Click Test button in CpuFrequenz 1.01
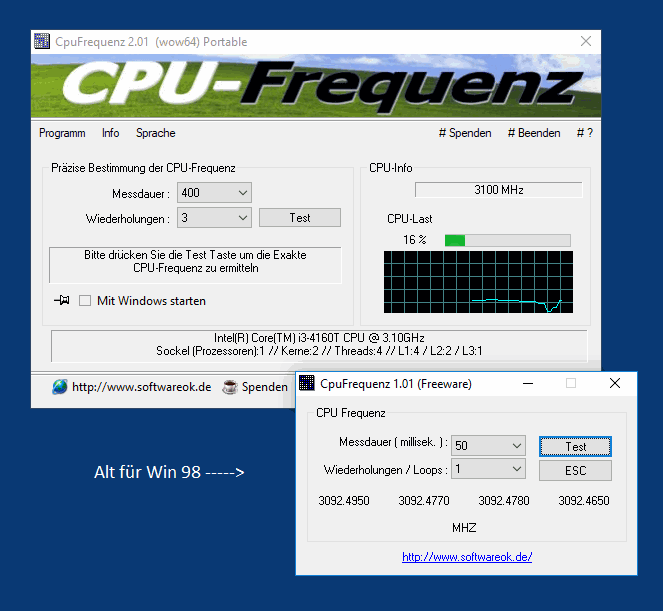 [575, 447]
